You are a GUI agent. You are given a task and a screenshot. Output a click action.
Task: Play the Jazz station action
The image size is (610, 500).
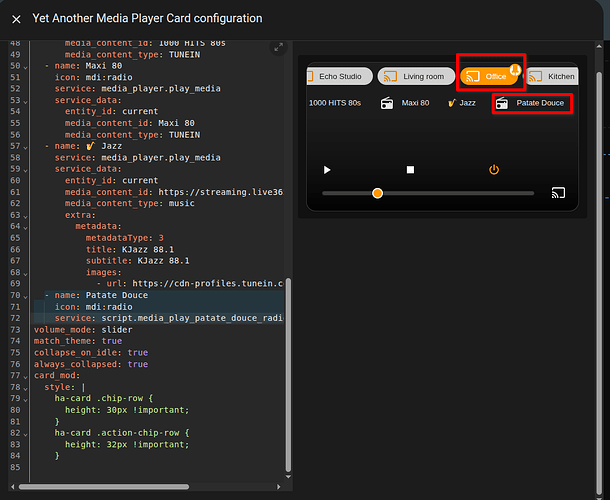[x=462, y=103]
